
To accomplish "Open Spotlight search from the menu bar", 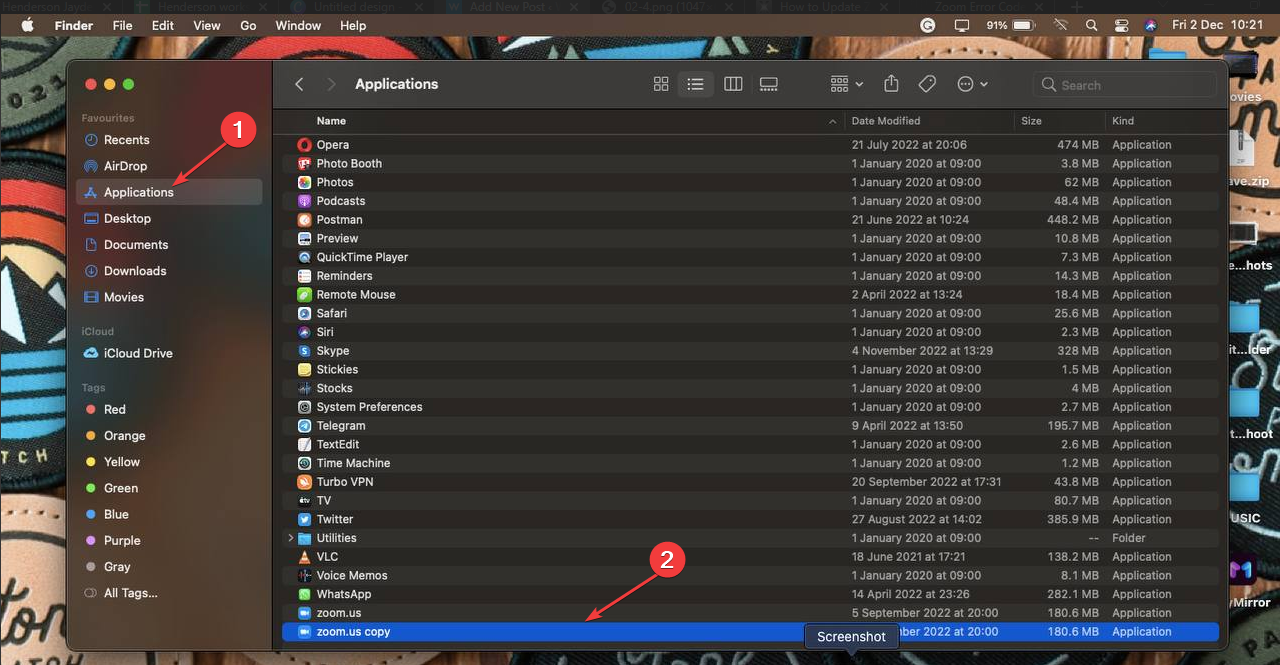I will tap(1091, 25).
